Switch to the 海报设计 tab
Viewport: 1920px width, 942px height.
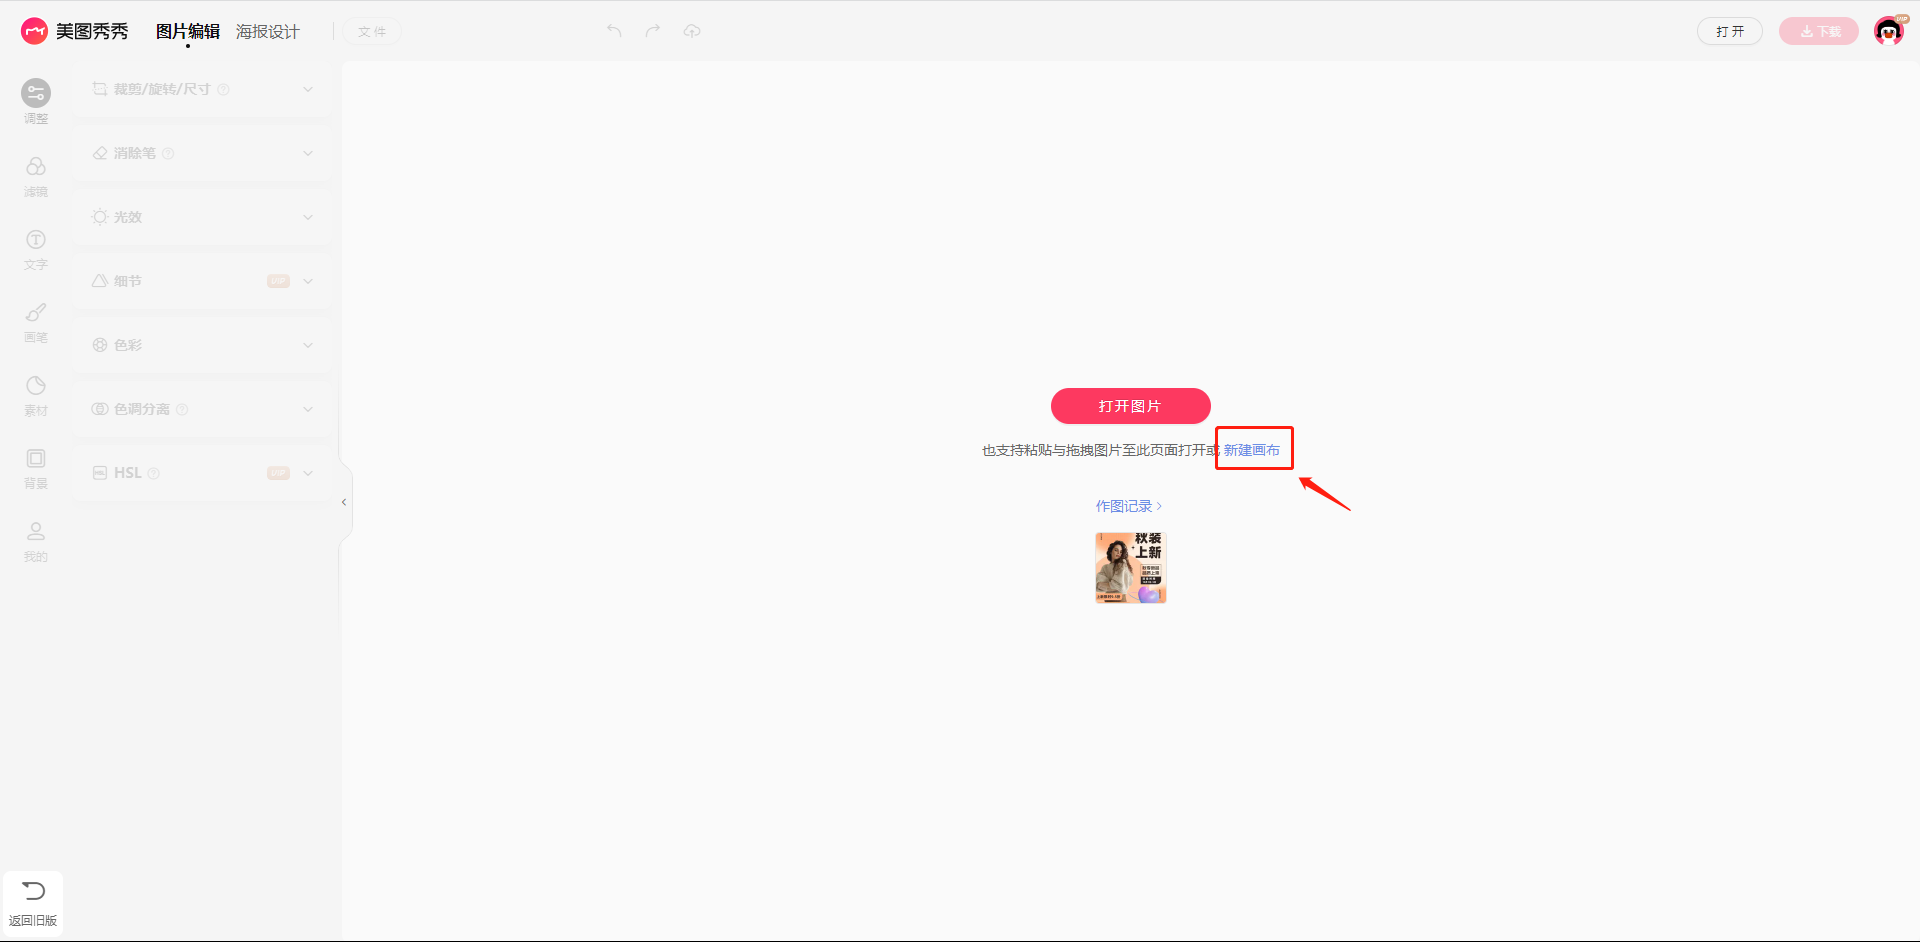[x=267, y=32]
